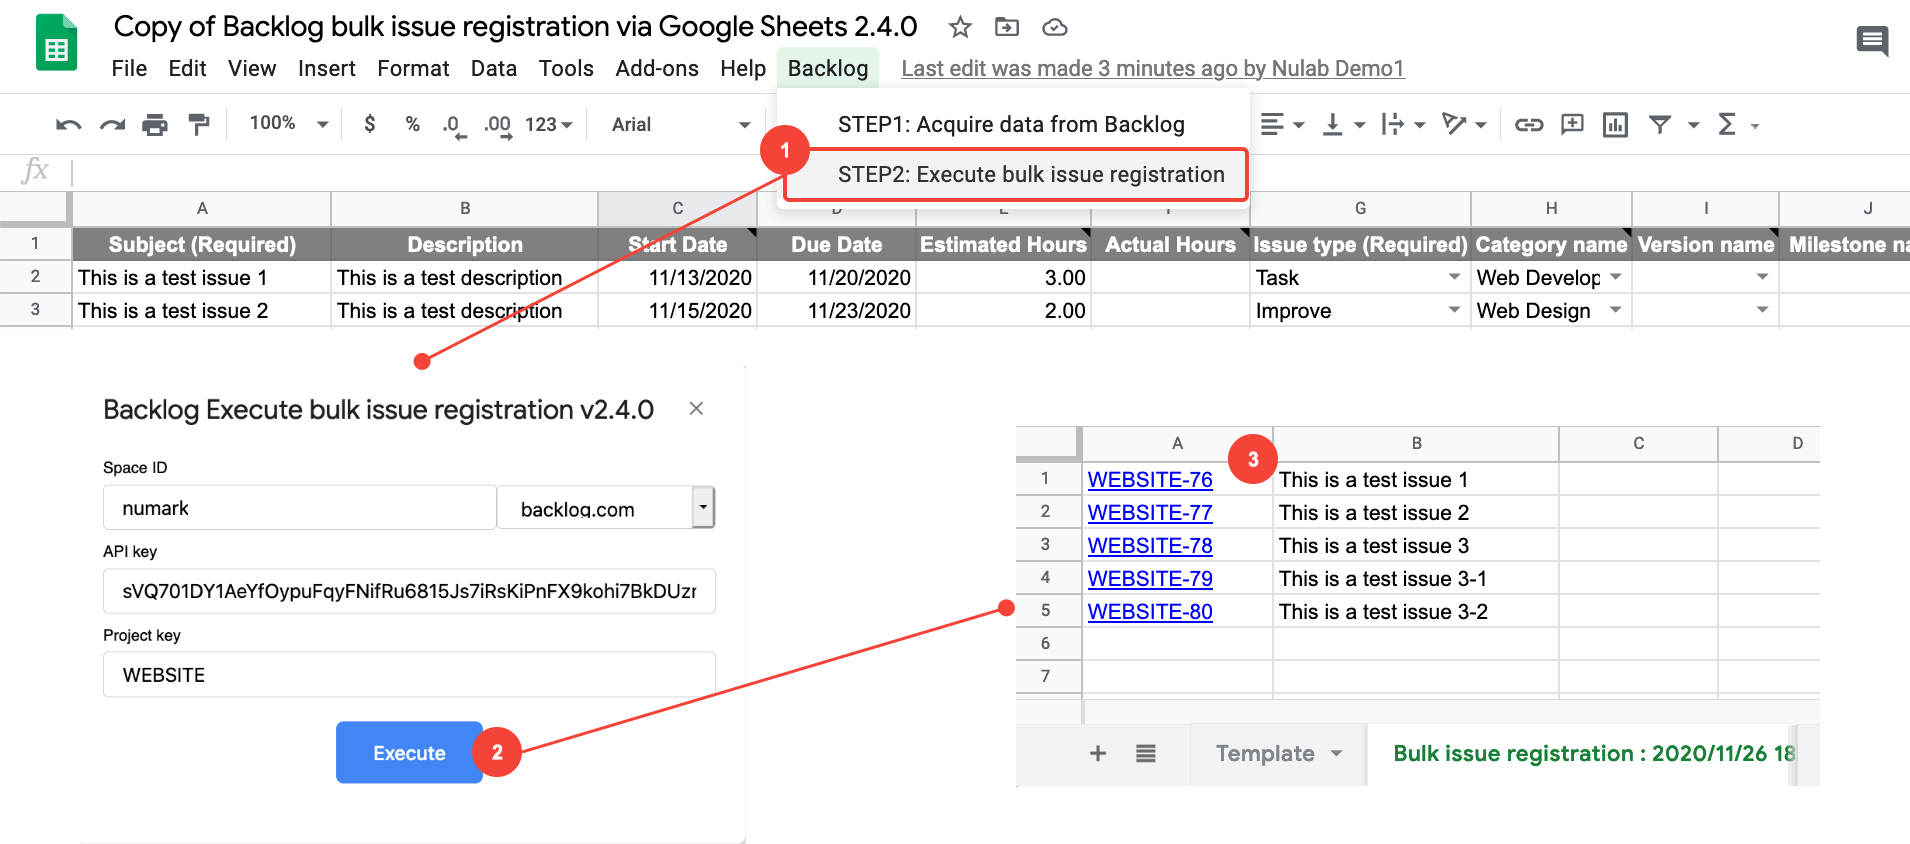
Task: Click the Project key input field
Action: (409, 675)
